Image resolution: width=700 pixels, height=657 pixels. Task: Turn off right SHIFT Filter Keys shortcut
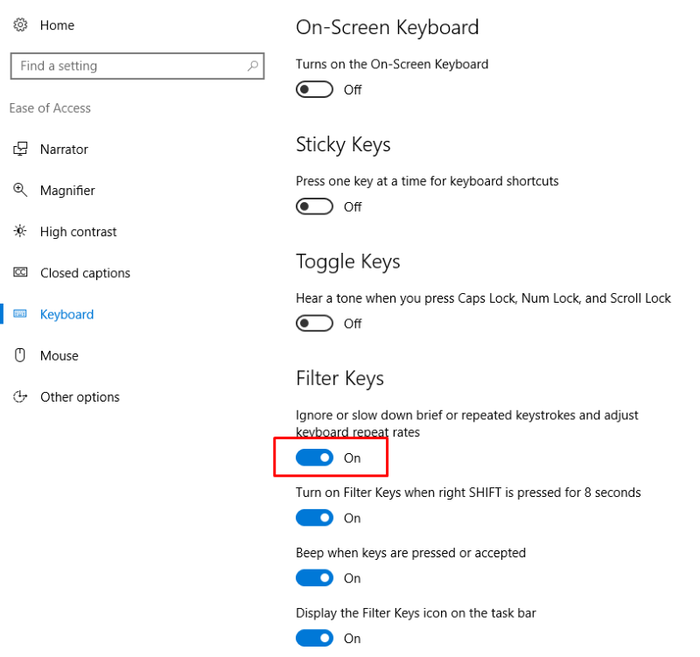click(x=314, y=518)
